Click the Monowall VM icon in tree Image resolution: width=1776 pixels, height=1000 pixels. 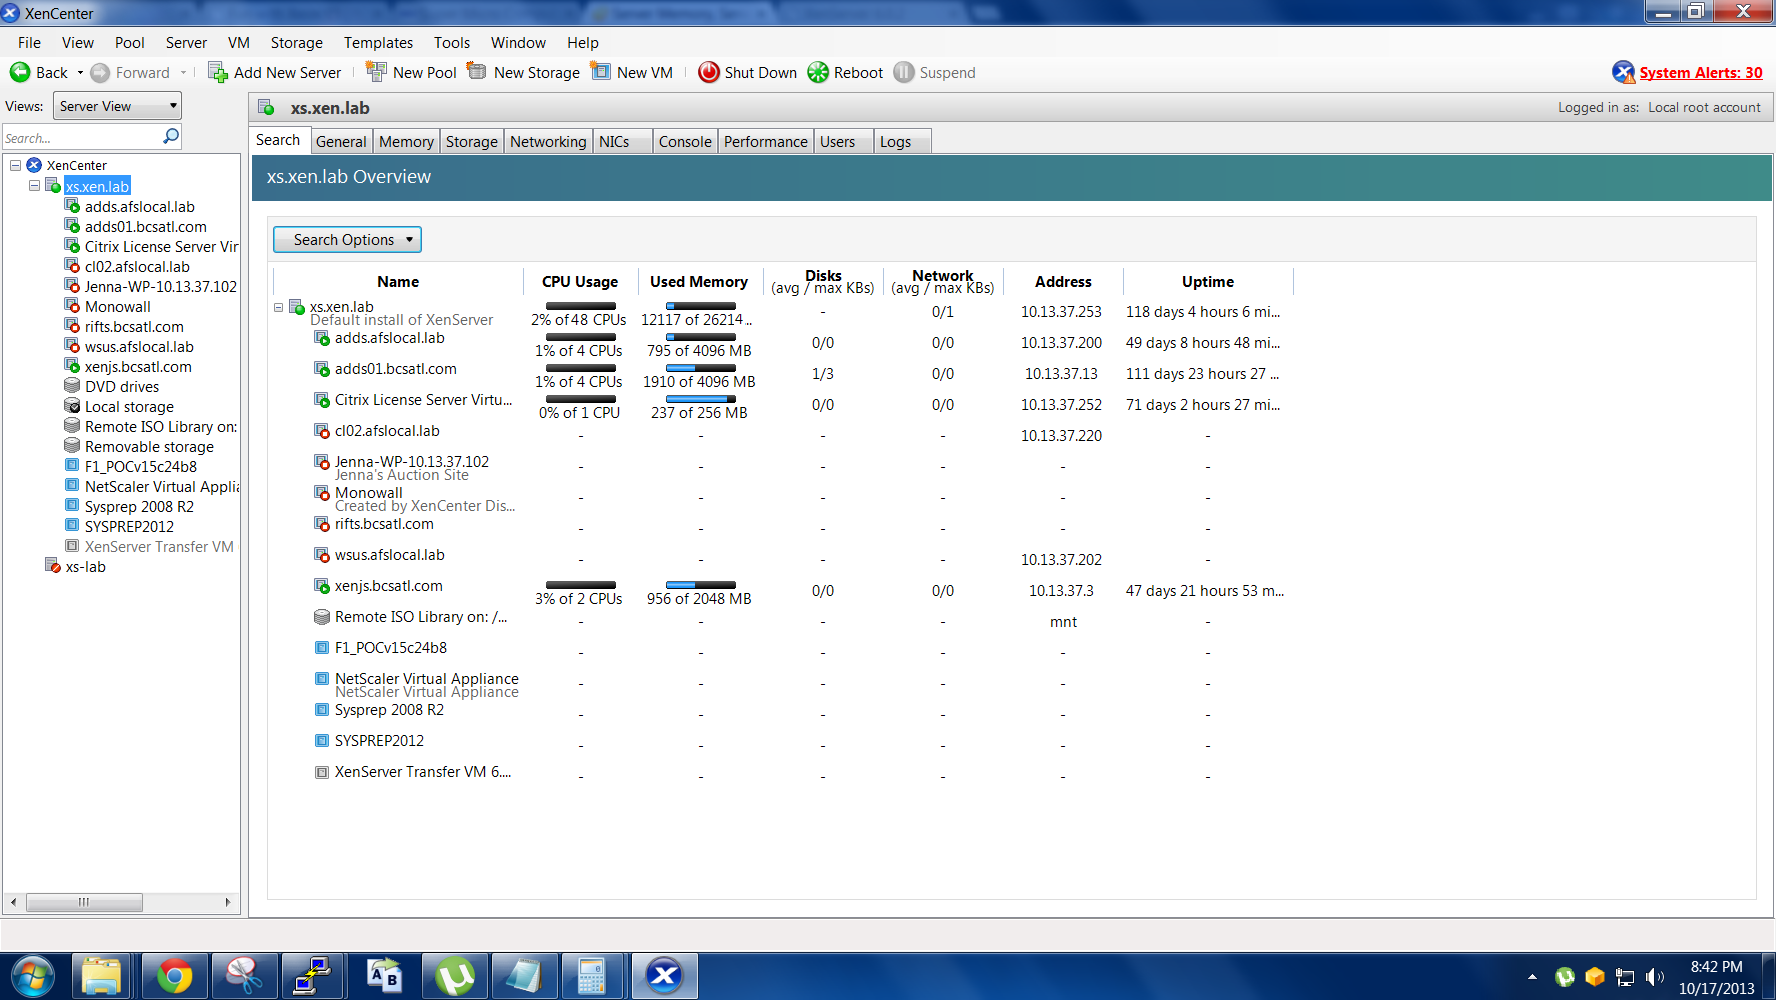(x=72, y=306)
